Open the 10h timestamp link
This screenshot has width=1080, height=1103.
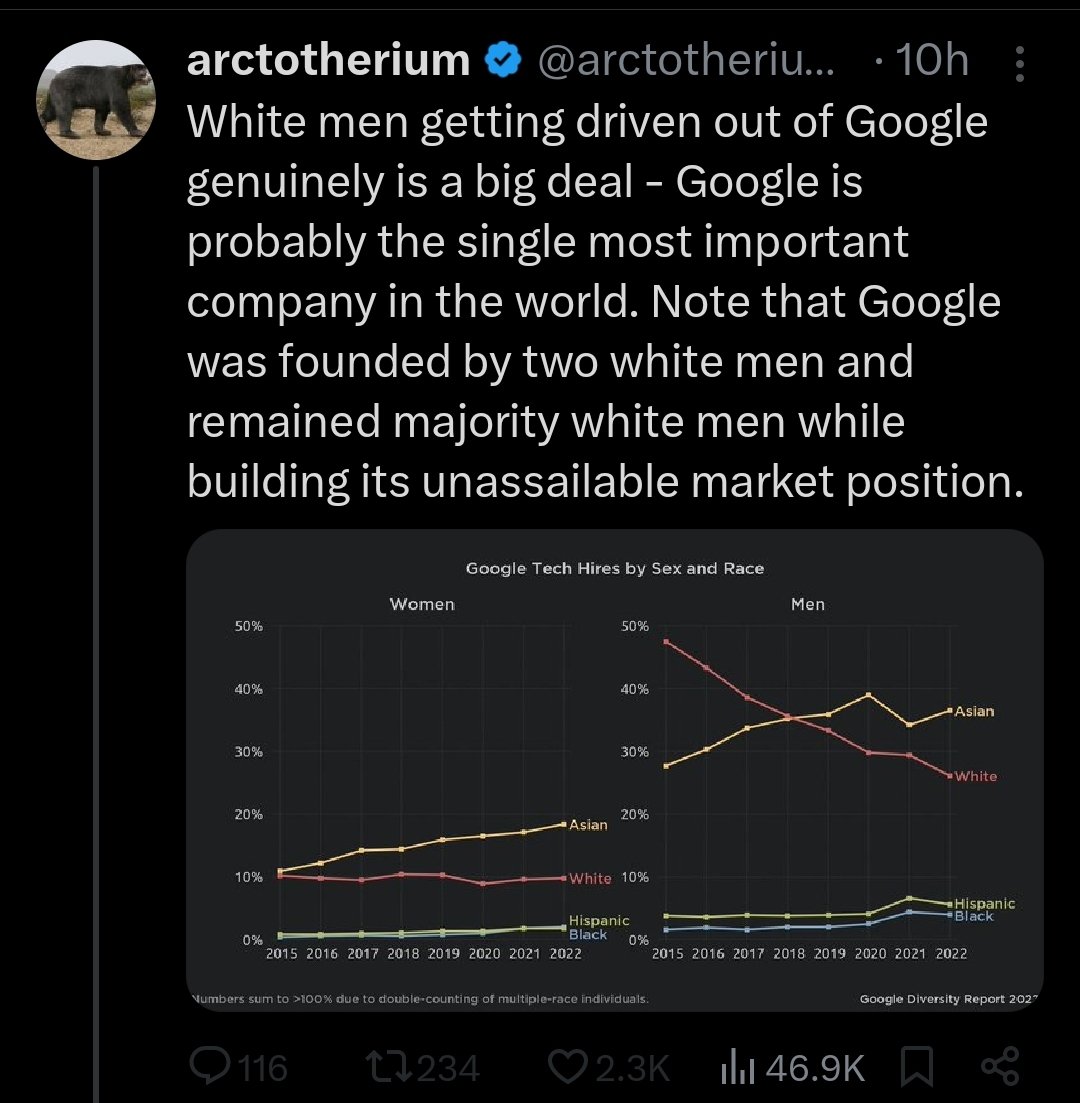pyautogui.click(x=933, y=60)
